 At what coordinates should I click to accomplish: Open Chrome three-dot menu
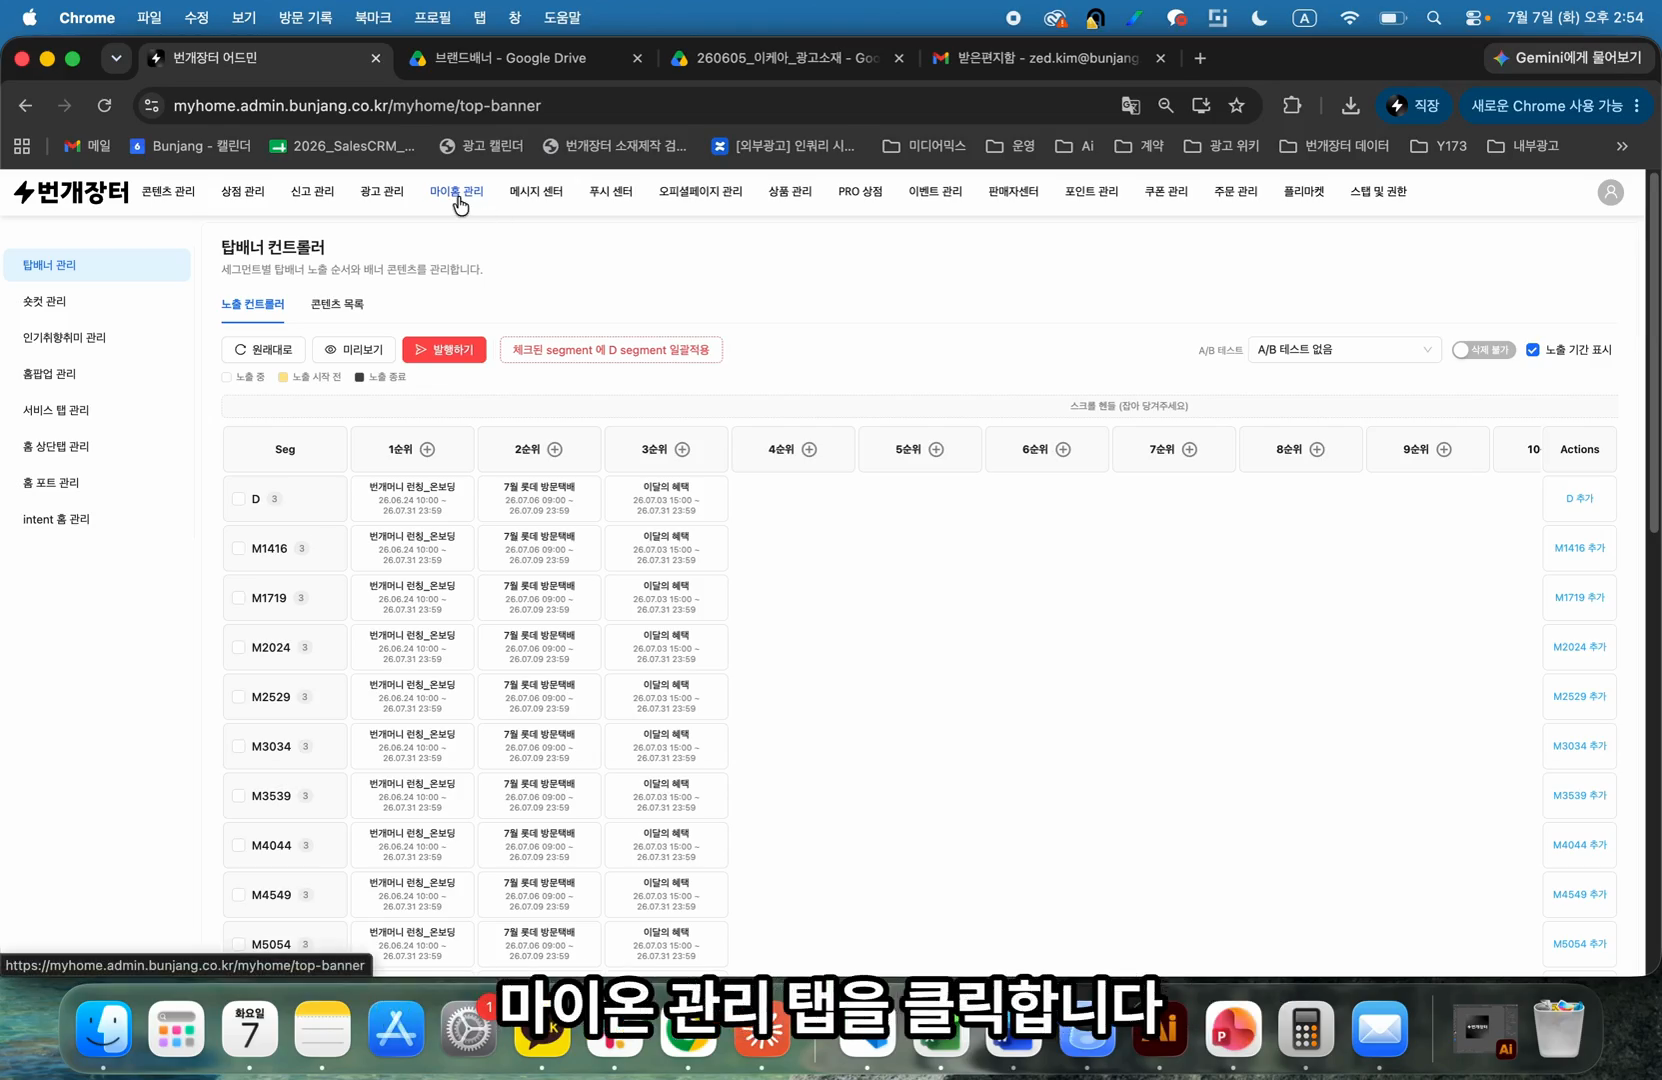coord(1636,105)
